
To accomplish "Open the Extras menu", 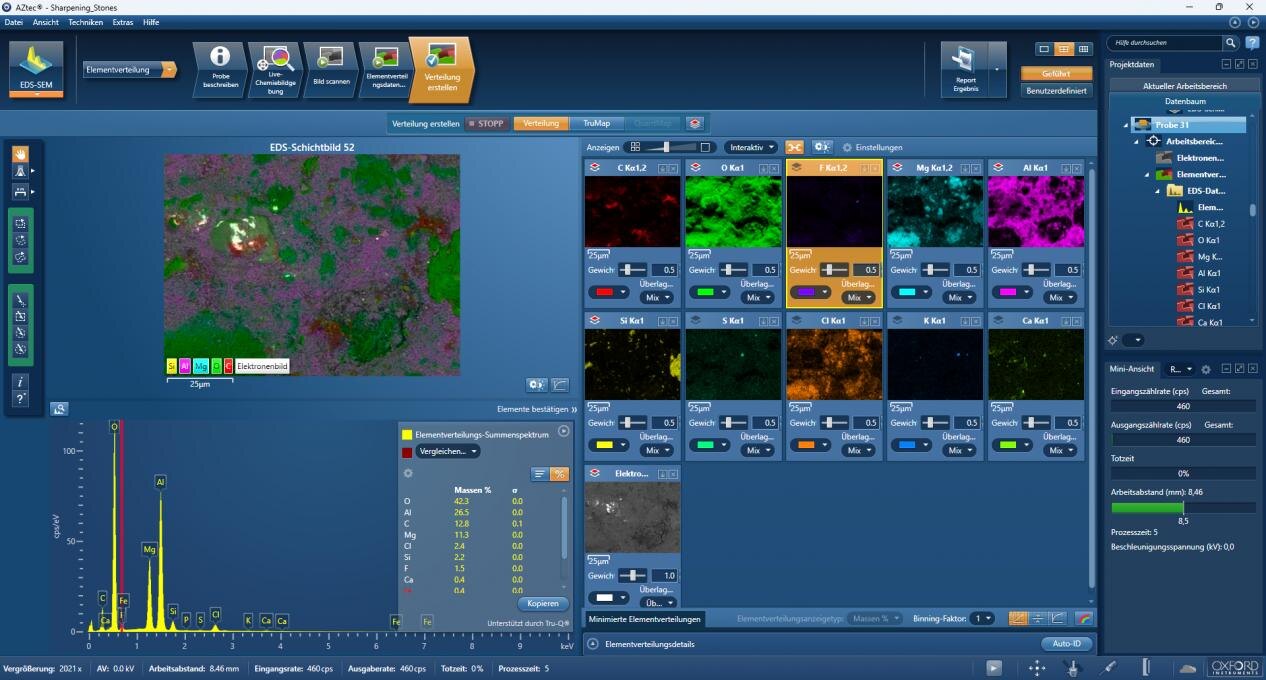I will click(x=122, y=22).
